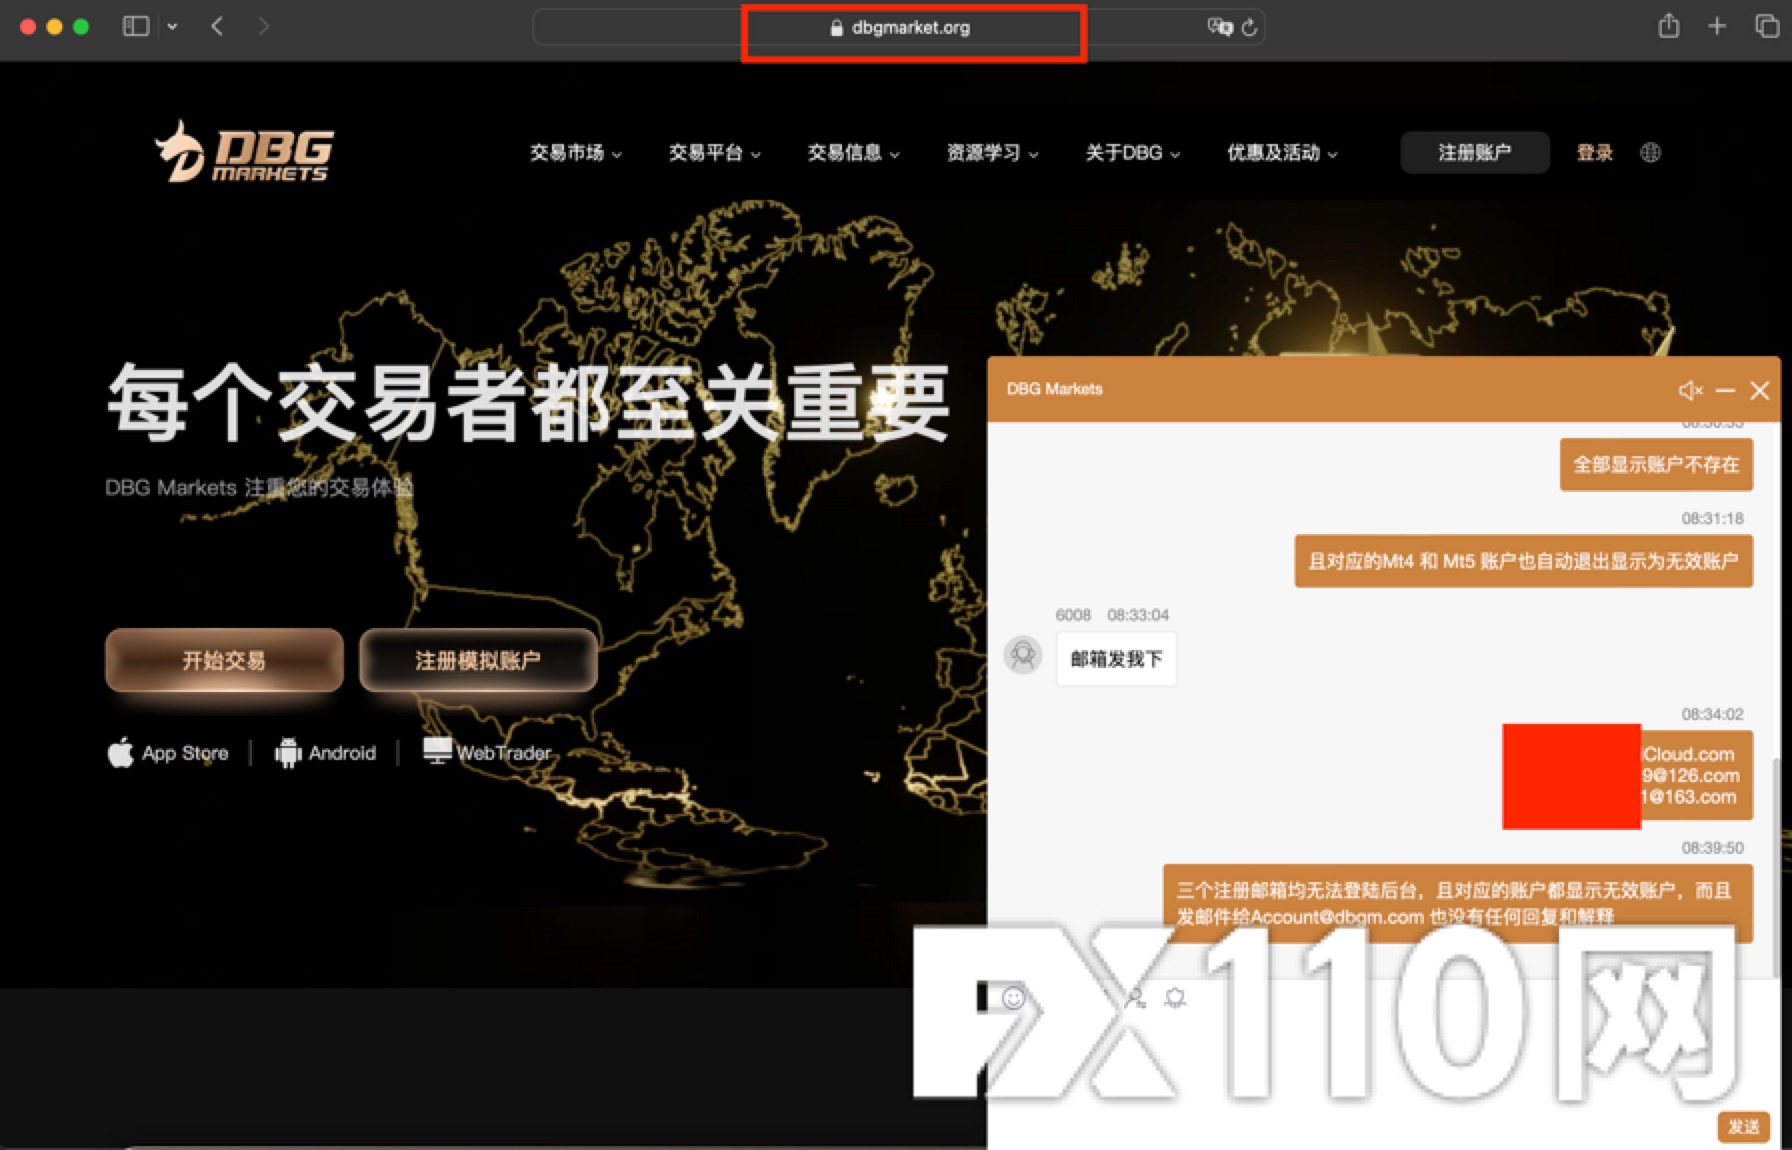
Task: Open a new Safari tab
Action: [1717, 27]
